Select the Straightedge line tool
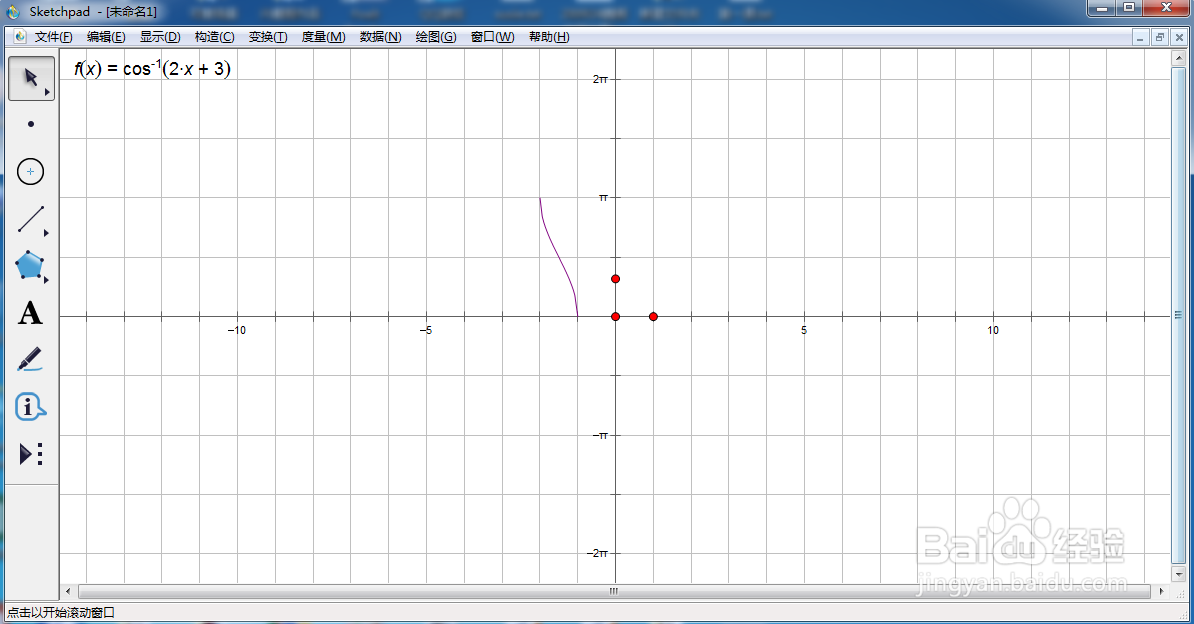 click(30, 219)
